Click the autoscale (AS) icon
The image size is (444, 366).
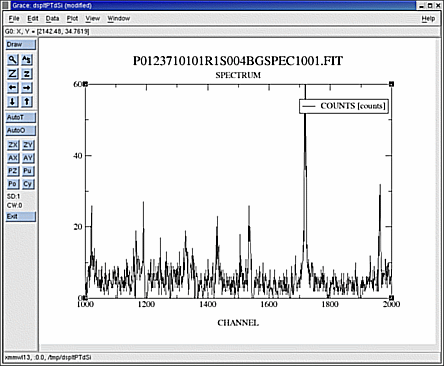(x=27, y=60)
